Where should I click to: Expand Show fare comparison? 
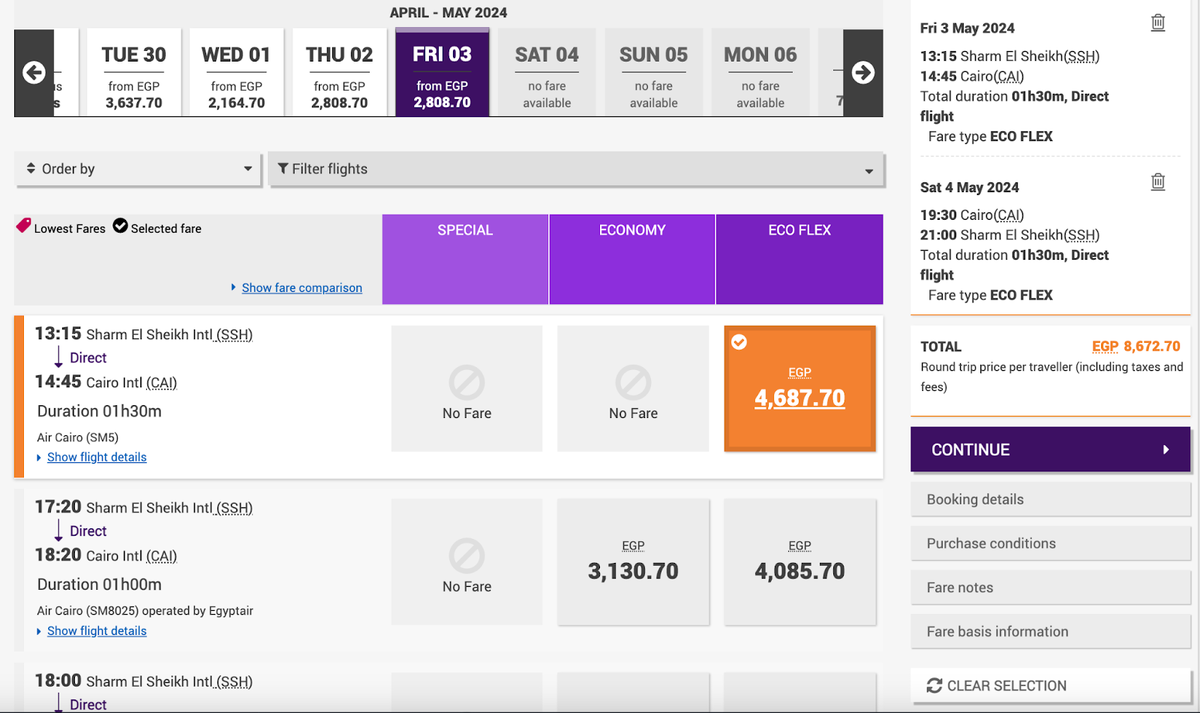pyautogui.click(x=302, y=288)
